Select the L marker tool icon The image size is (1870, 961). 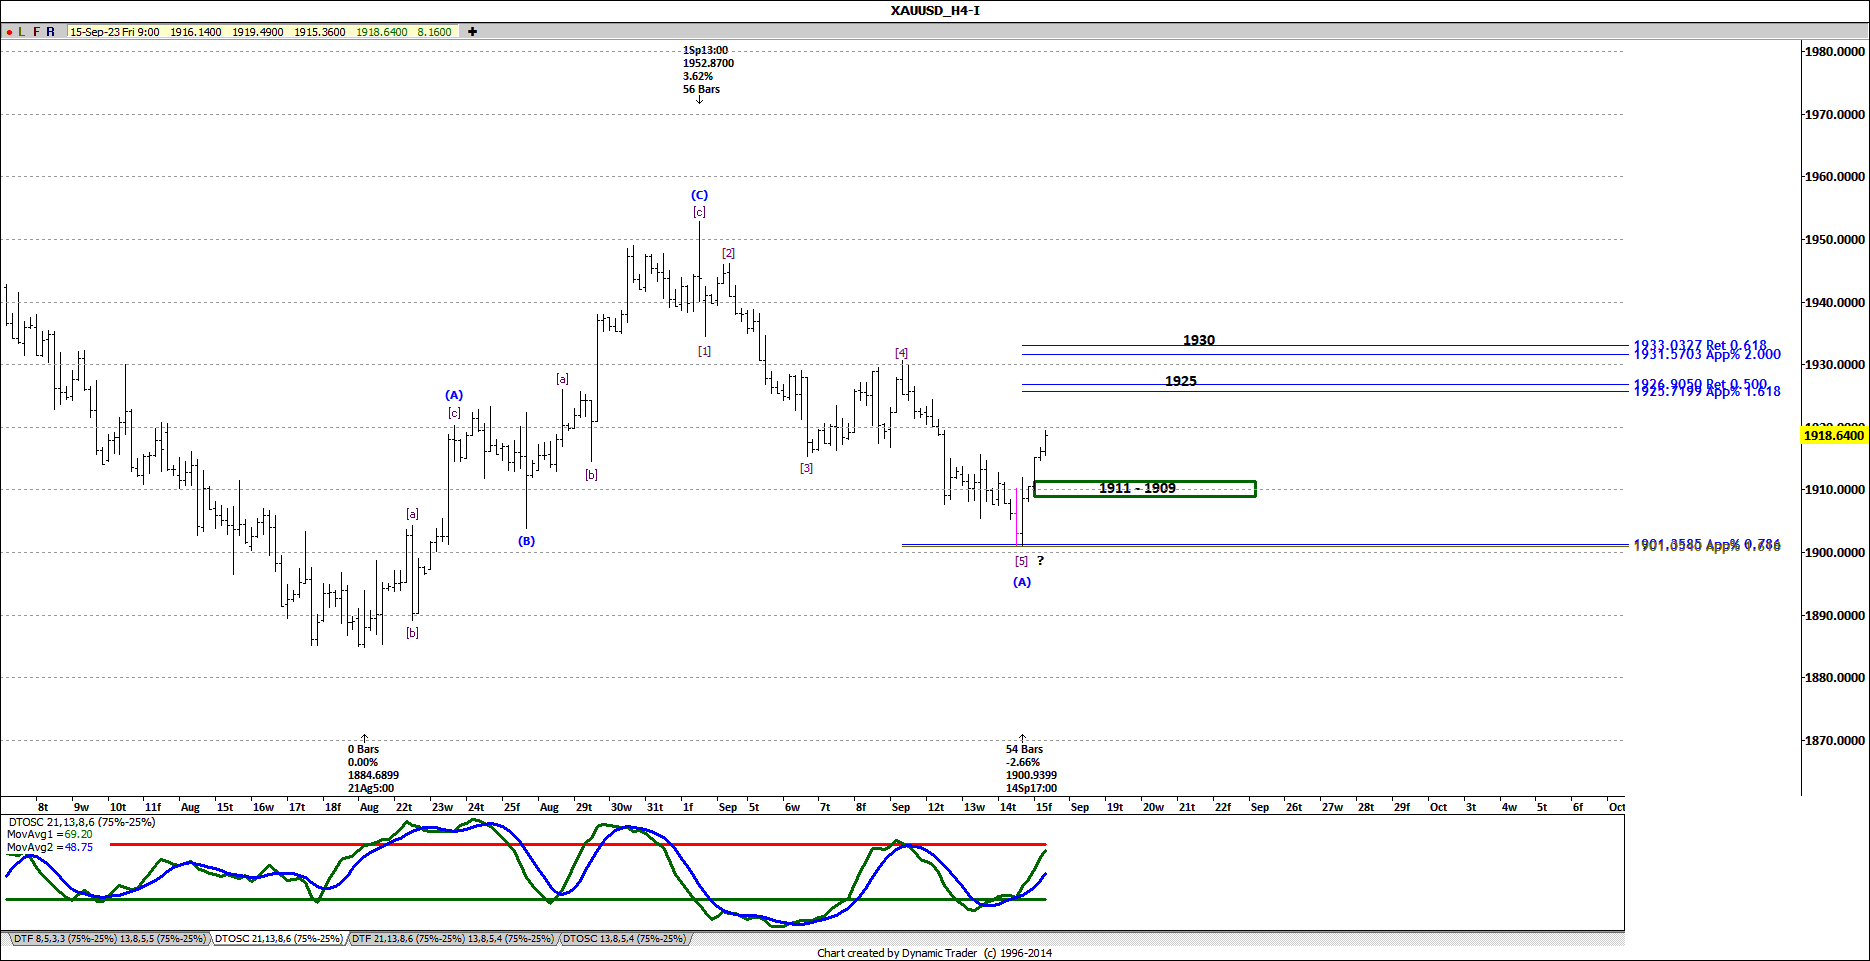point(20,31)
